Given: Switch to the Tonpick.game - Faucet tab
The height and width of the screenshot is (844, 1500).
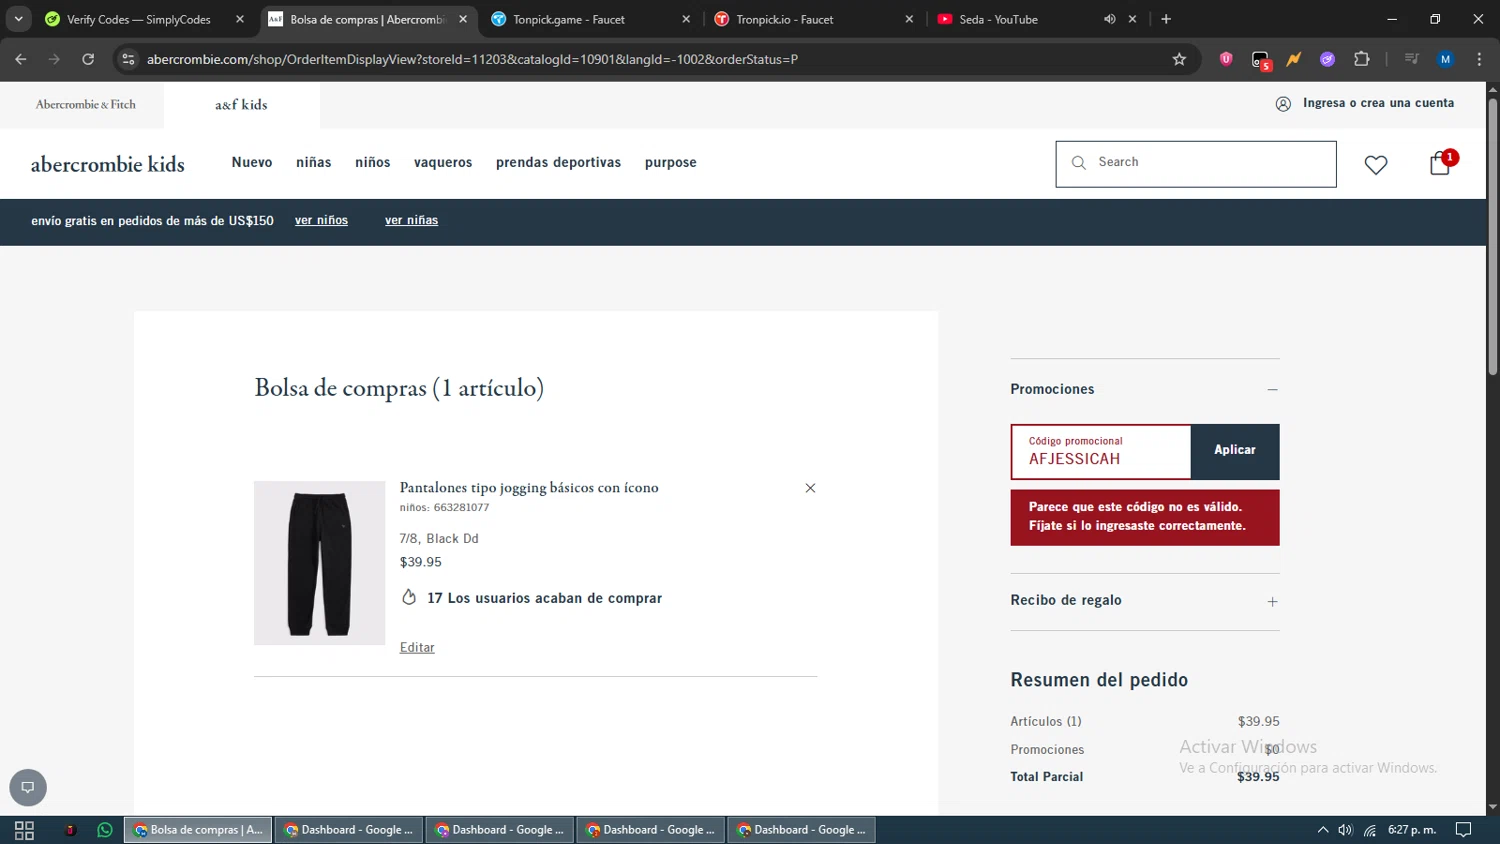Looking at the screenshot, I should [x=588, y=19].
